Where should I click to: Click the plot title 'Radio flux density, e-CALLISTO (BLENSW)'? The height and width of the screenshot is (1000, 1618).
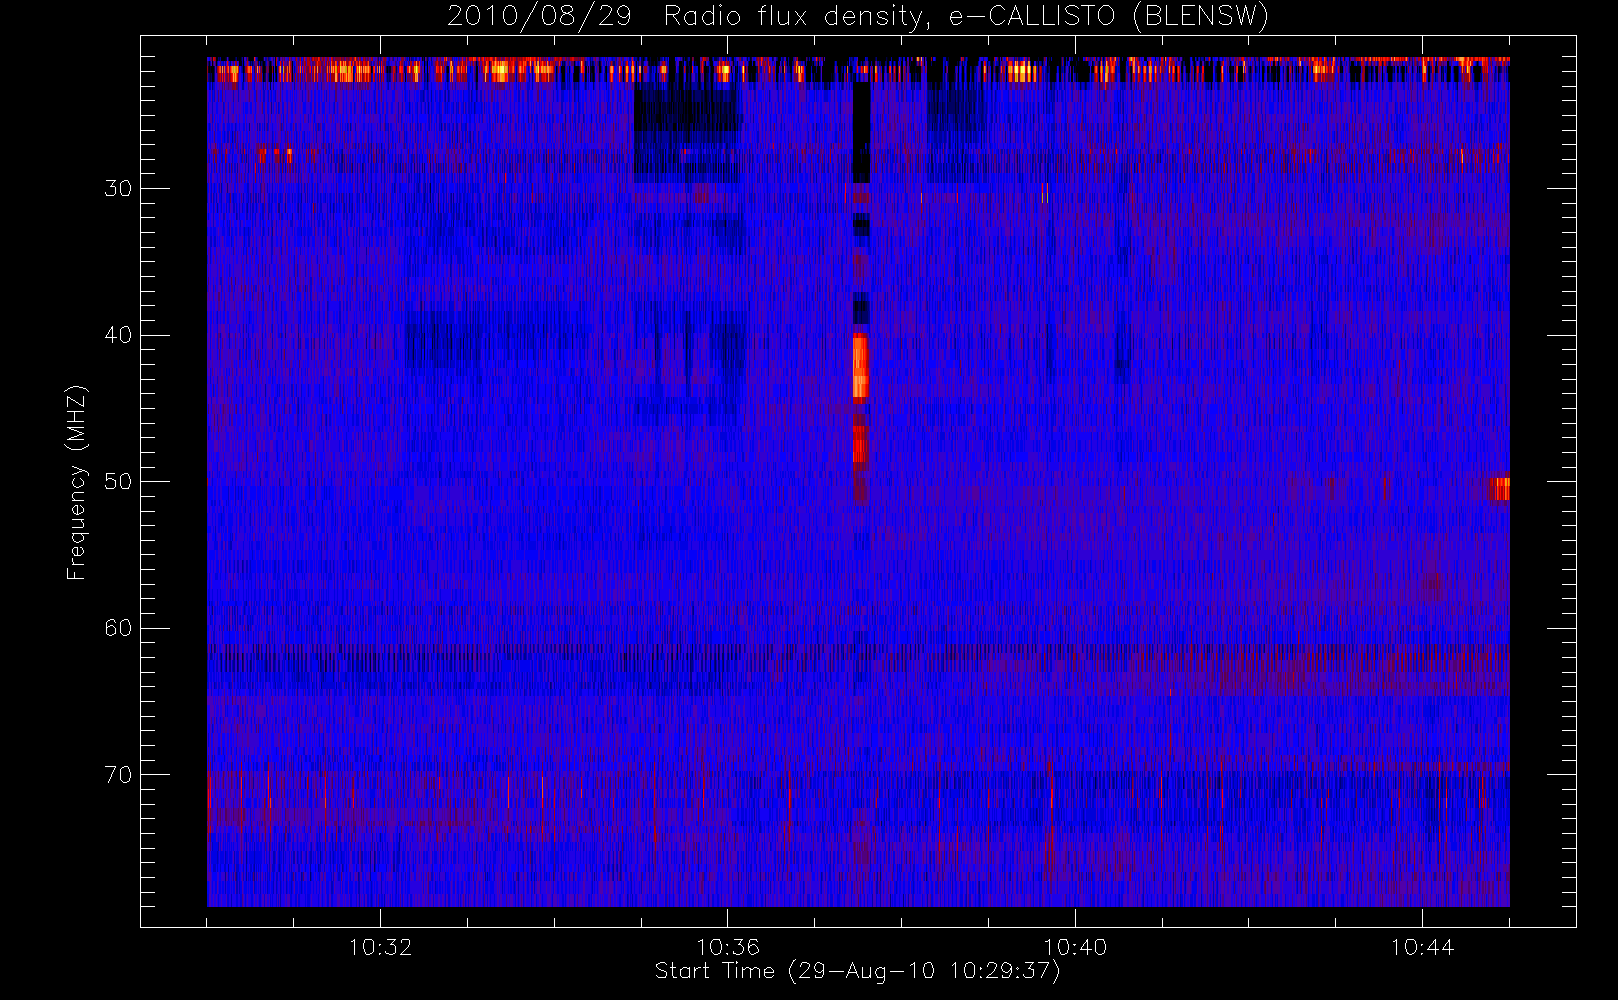[x=966, y=17]
